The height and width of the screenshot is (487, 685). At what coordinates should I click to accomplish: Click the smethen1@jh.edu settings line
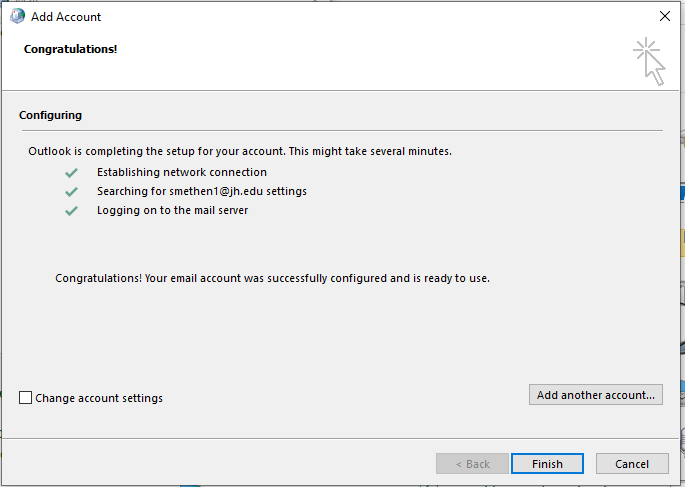[x=202, y=191]
